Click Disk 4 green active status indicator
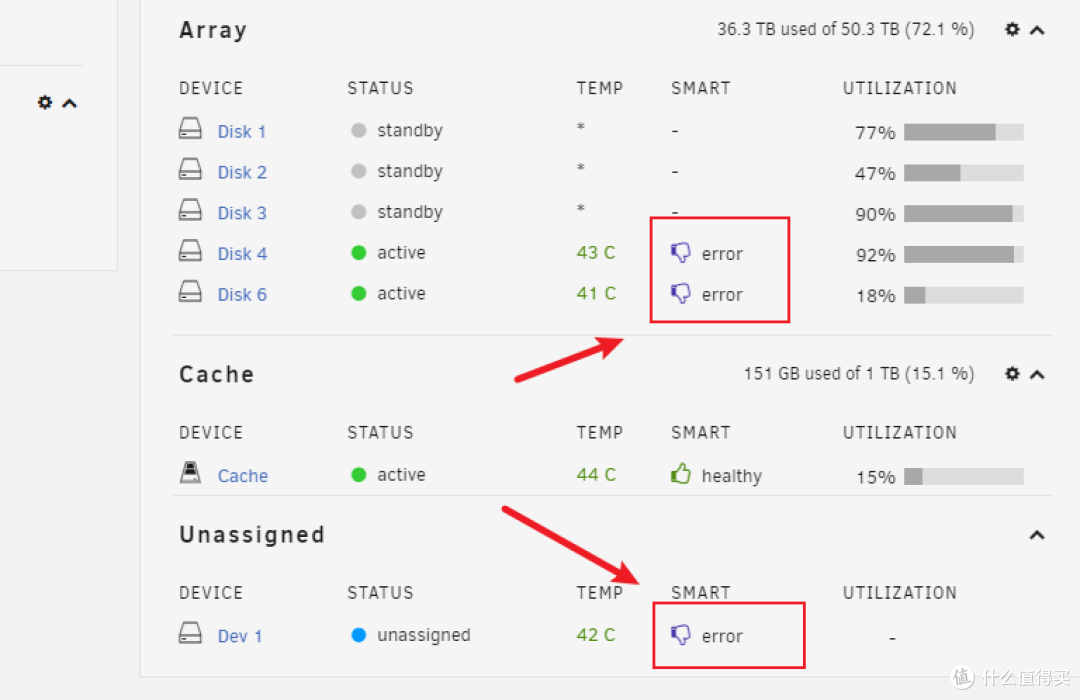Image resolution: width=1080 pixels, height=700 pixels. [x=359, y=253]
